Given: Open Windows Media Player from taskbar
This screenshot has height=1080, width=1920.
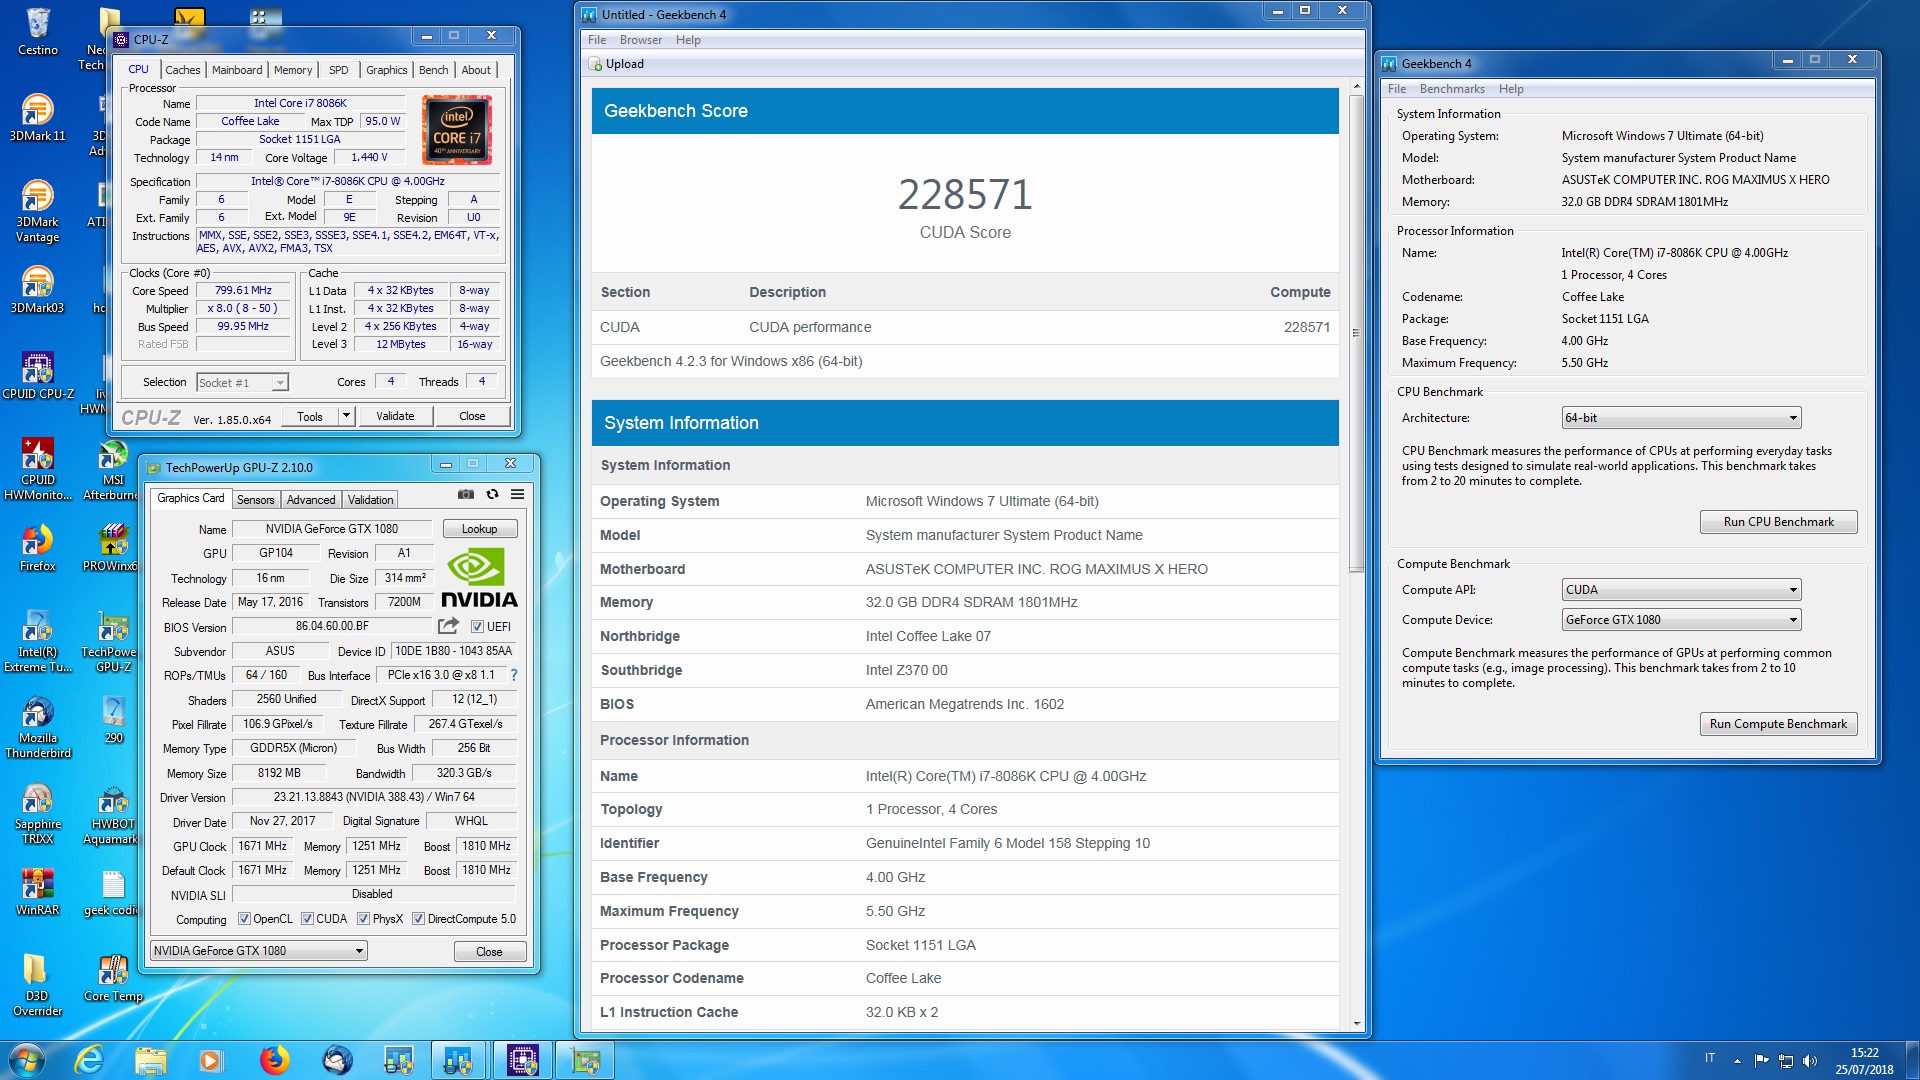Looking at the screenshot, I should [x=211, y=1060].
